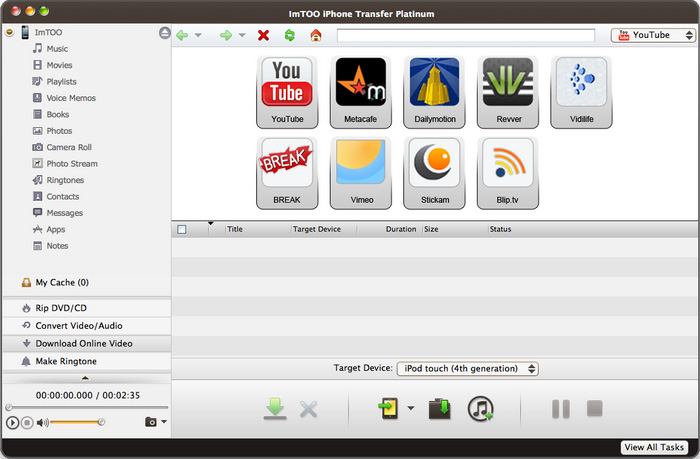This screenshot has width=700, height=459.
Task: Open the Metacafe site tile
Action: tap(360, 92)
